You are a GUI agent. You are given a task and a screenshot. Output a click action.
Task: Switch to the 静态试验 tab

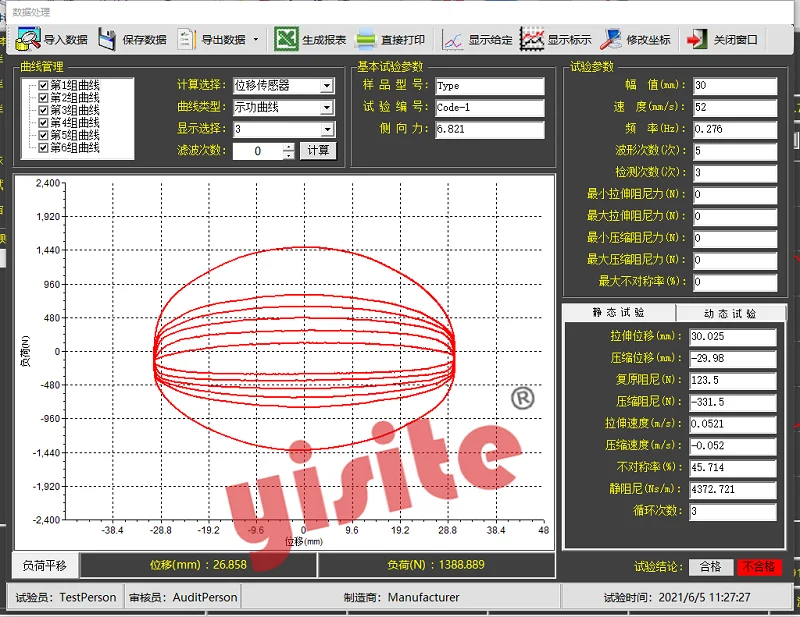click(619, 313)
